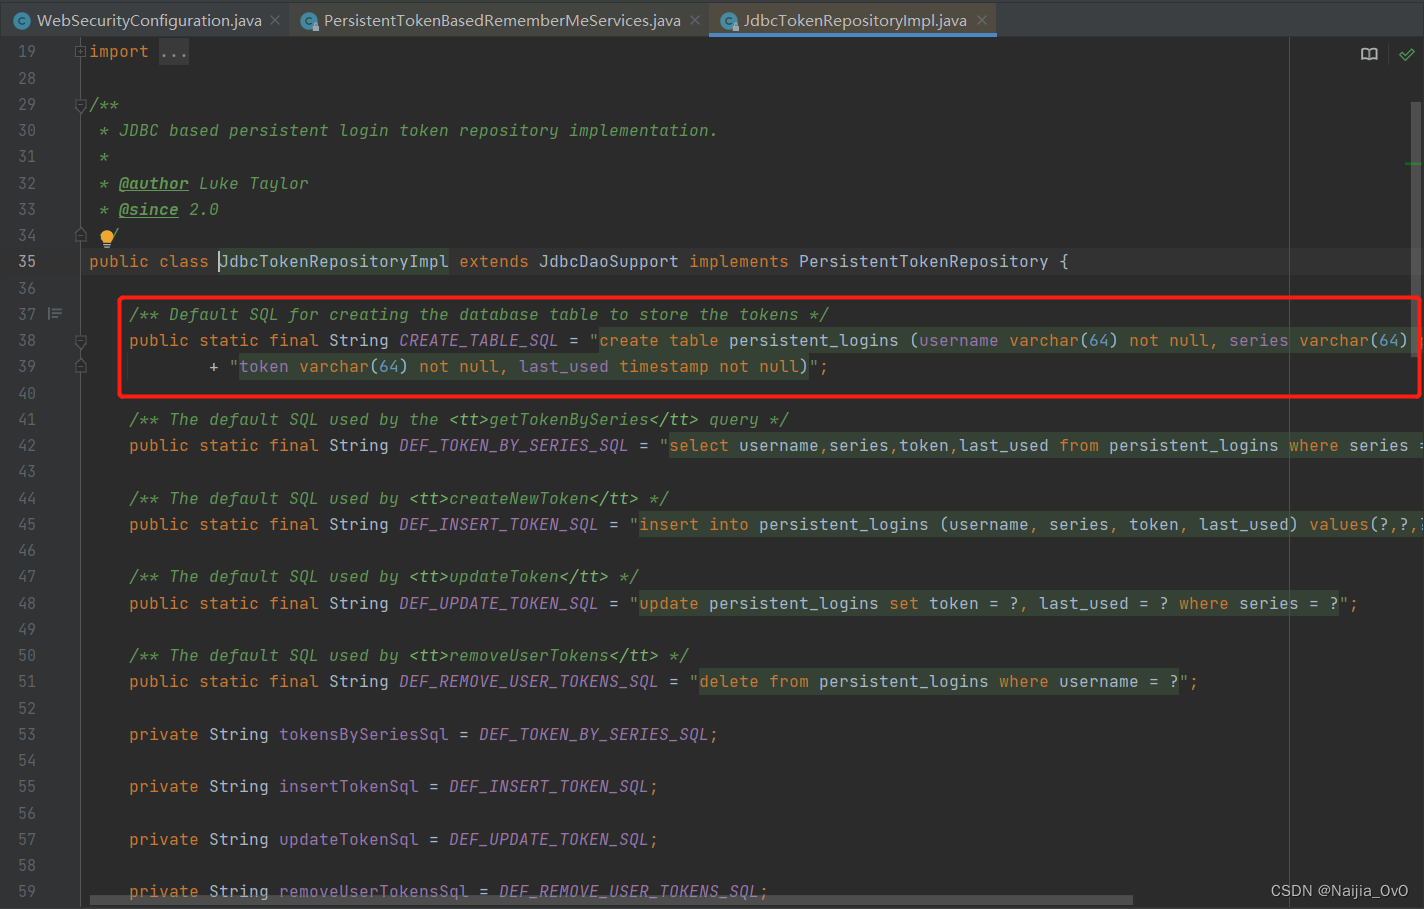Viewport: 1424px width, 909px height.
Task: Click the removeUserTokensSql field name
Action: coord(373,890)
